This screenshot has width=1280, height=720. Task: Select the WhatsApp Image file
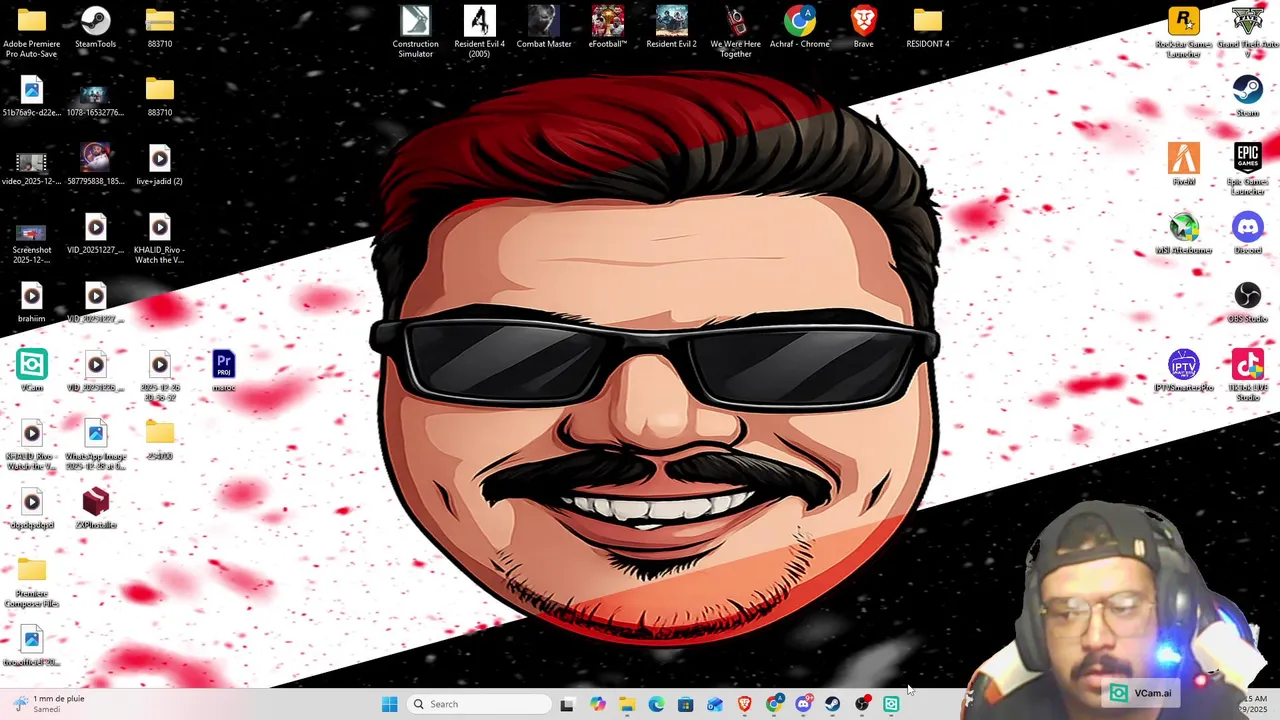(95, 444)
